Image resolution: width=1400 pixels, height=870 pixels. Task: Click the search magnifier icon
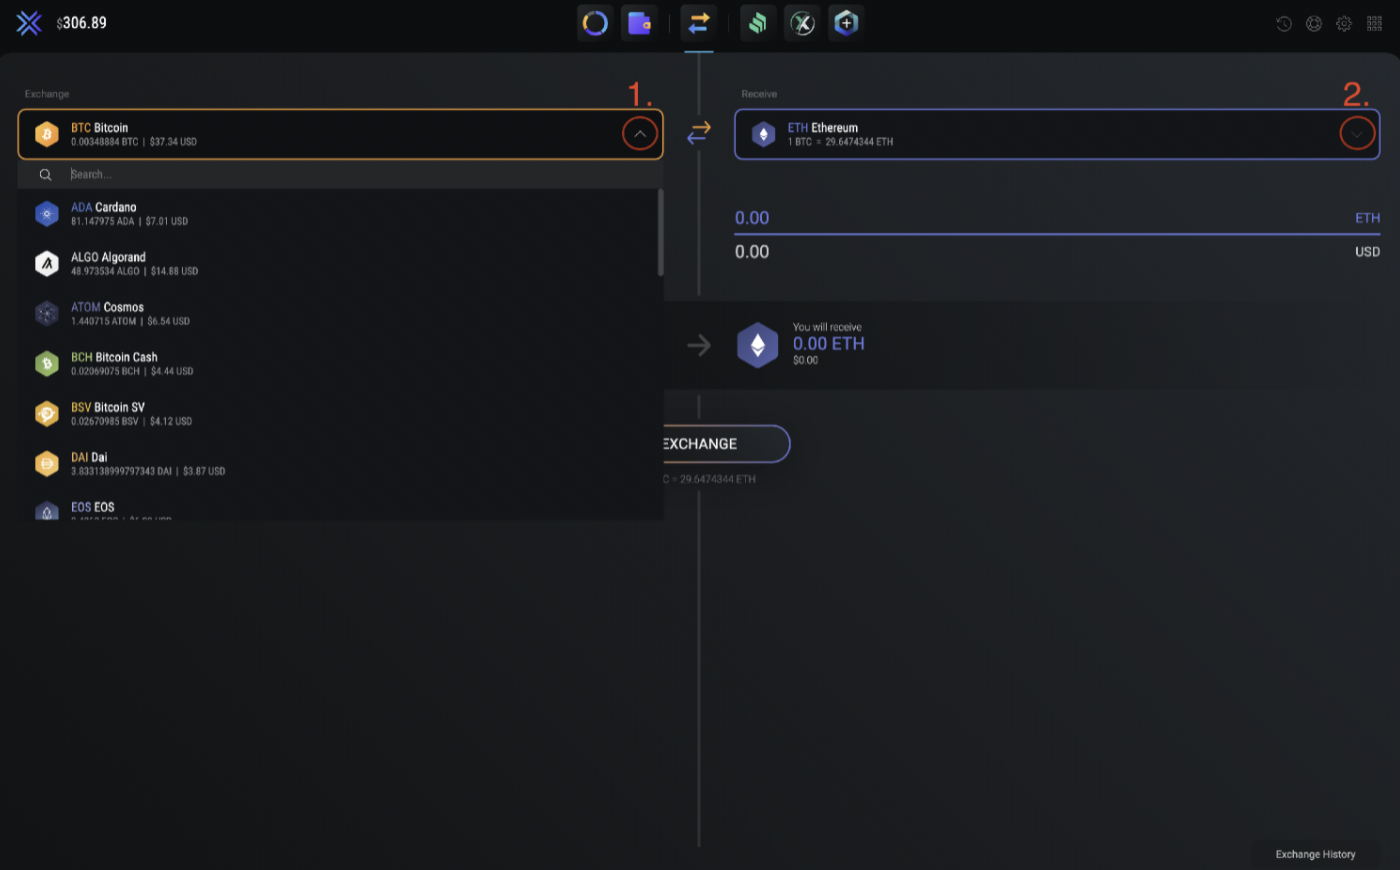point(45,175)
